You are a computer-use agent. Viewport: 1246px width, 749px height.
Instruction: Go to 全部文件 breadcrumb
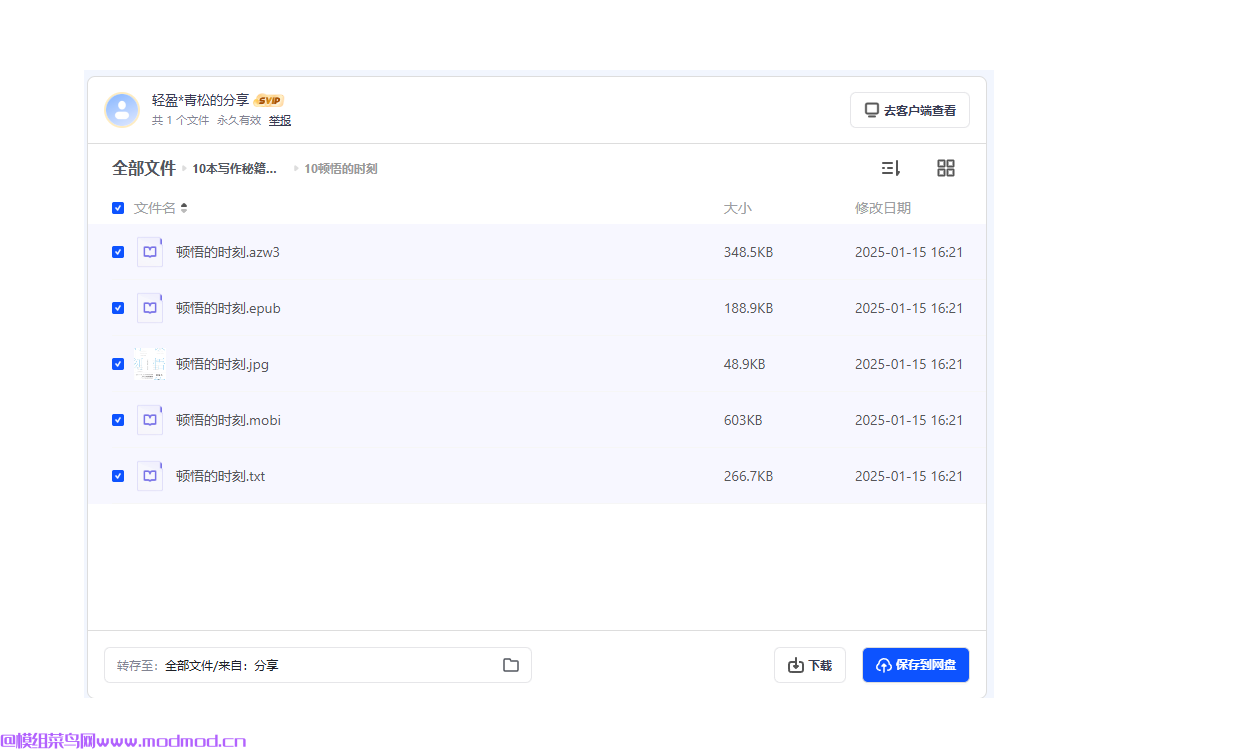tap(144, 168)
